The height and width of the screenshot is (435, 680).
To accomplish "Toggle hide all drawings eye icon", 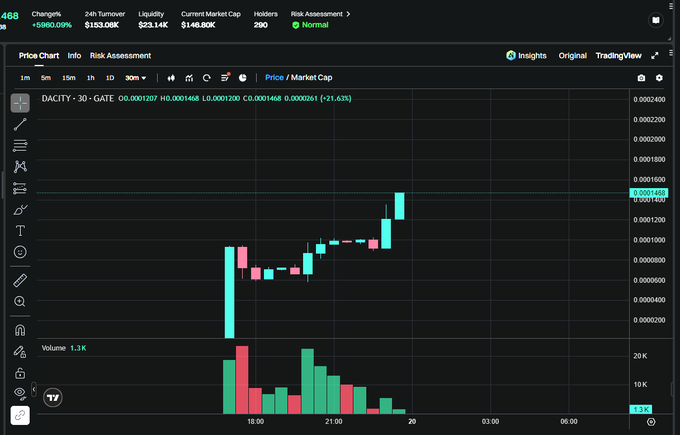I will click(20, 393).
